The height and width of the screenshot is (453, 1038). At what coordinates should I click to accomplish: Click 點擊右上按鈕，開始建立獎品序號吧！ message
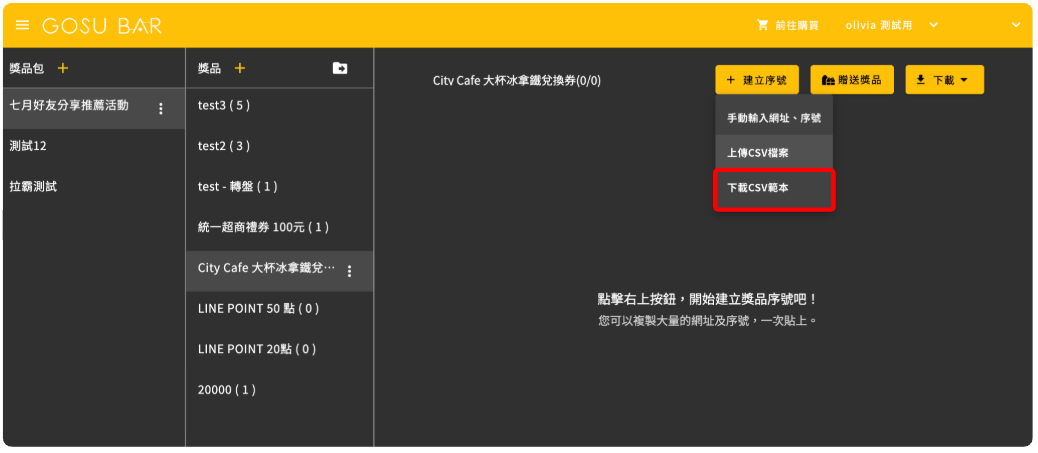pos(708,299)
